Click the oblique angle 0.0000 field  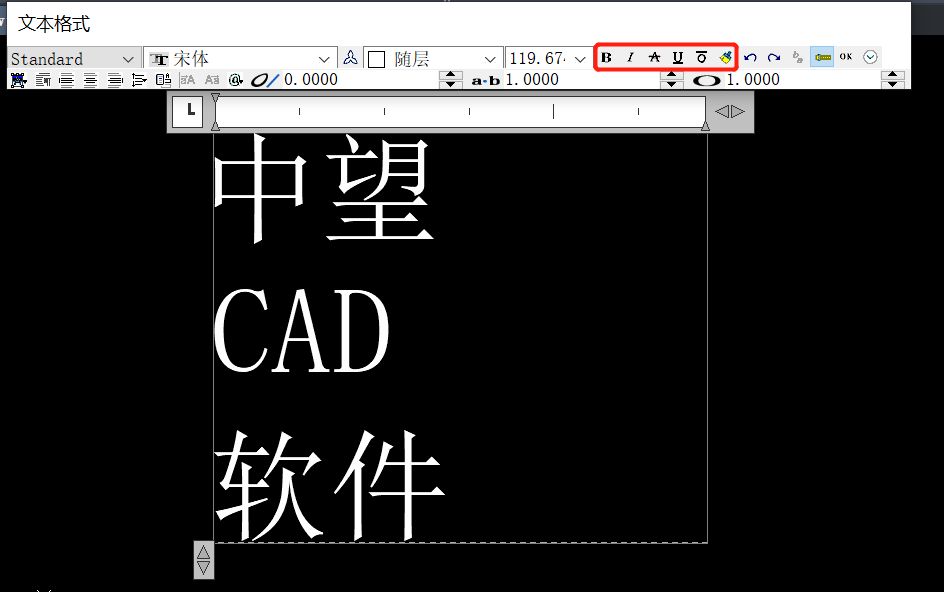pos(360,79)
